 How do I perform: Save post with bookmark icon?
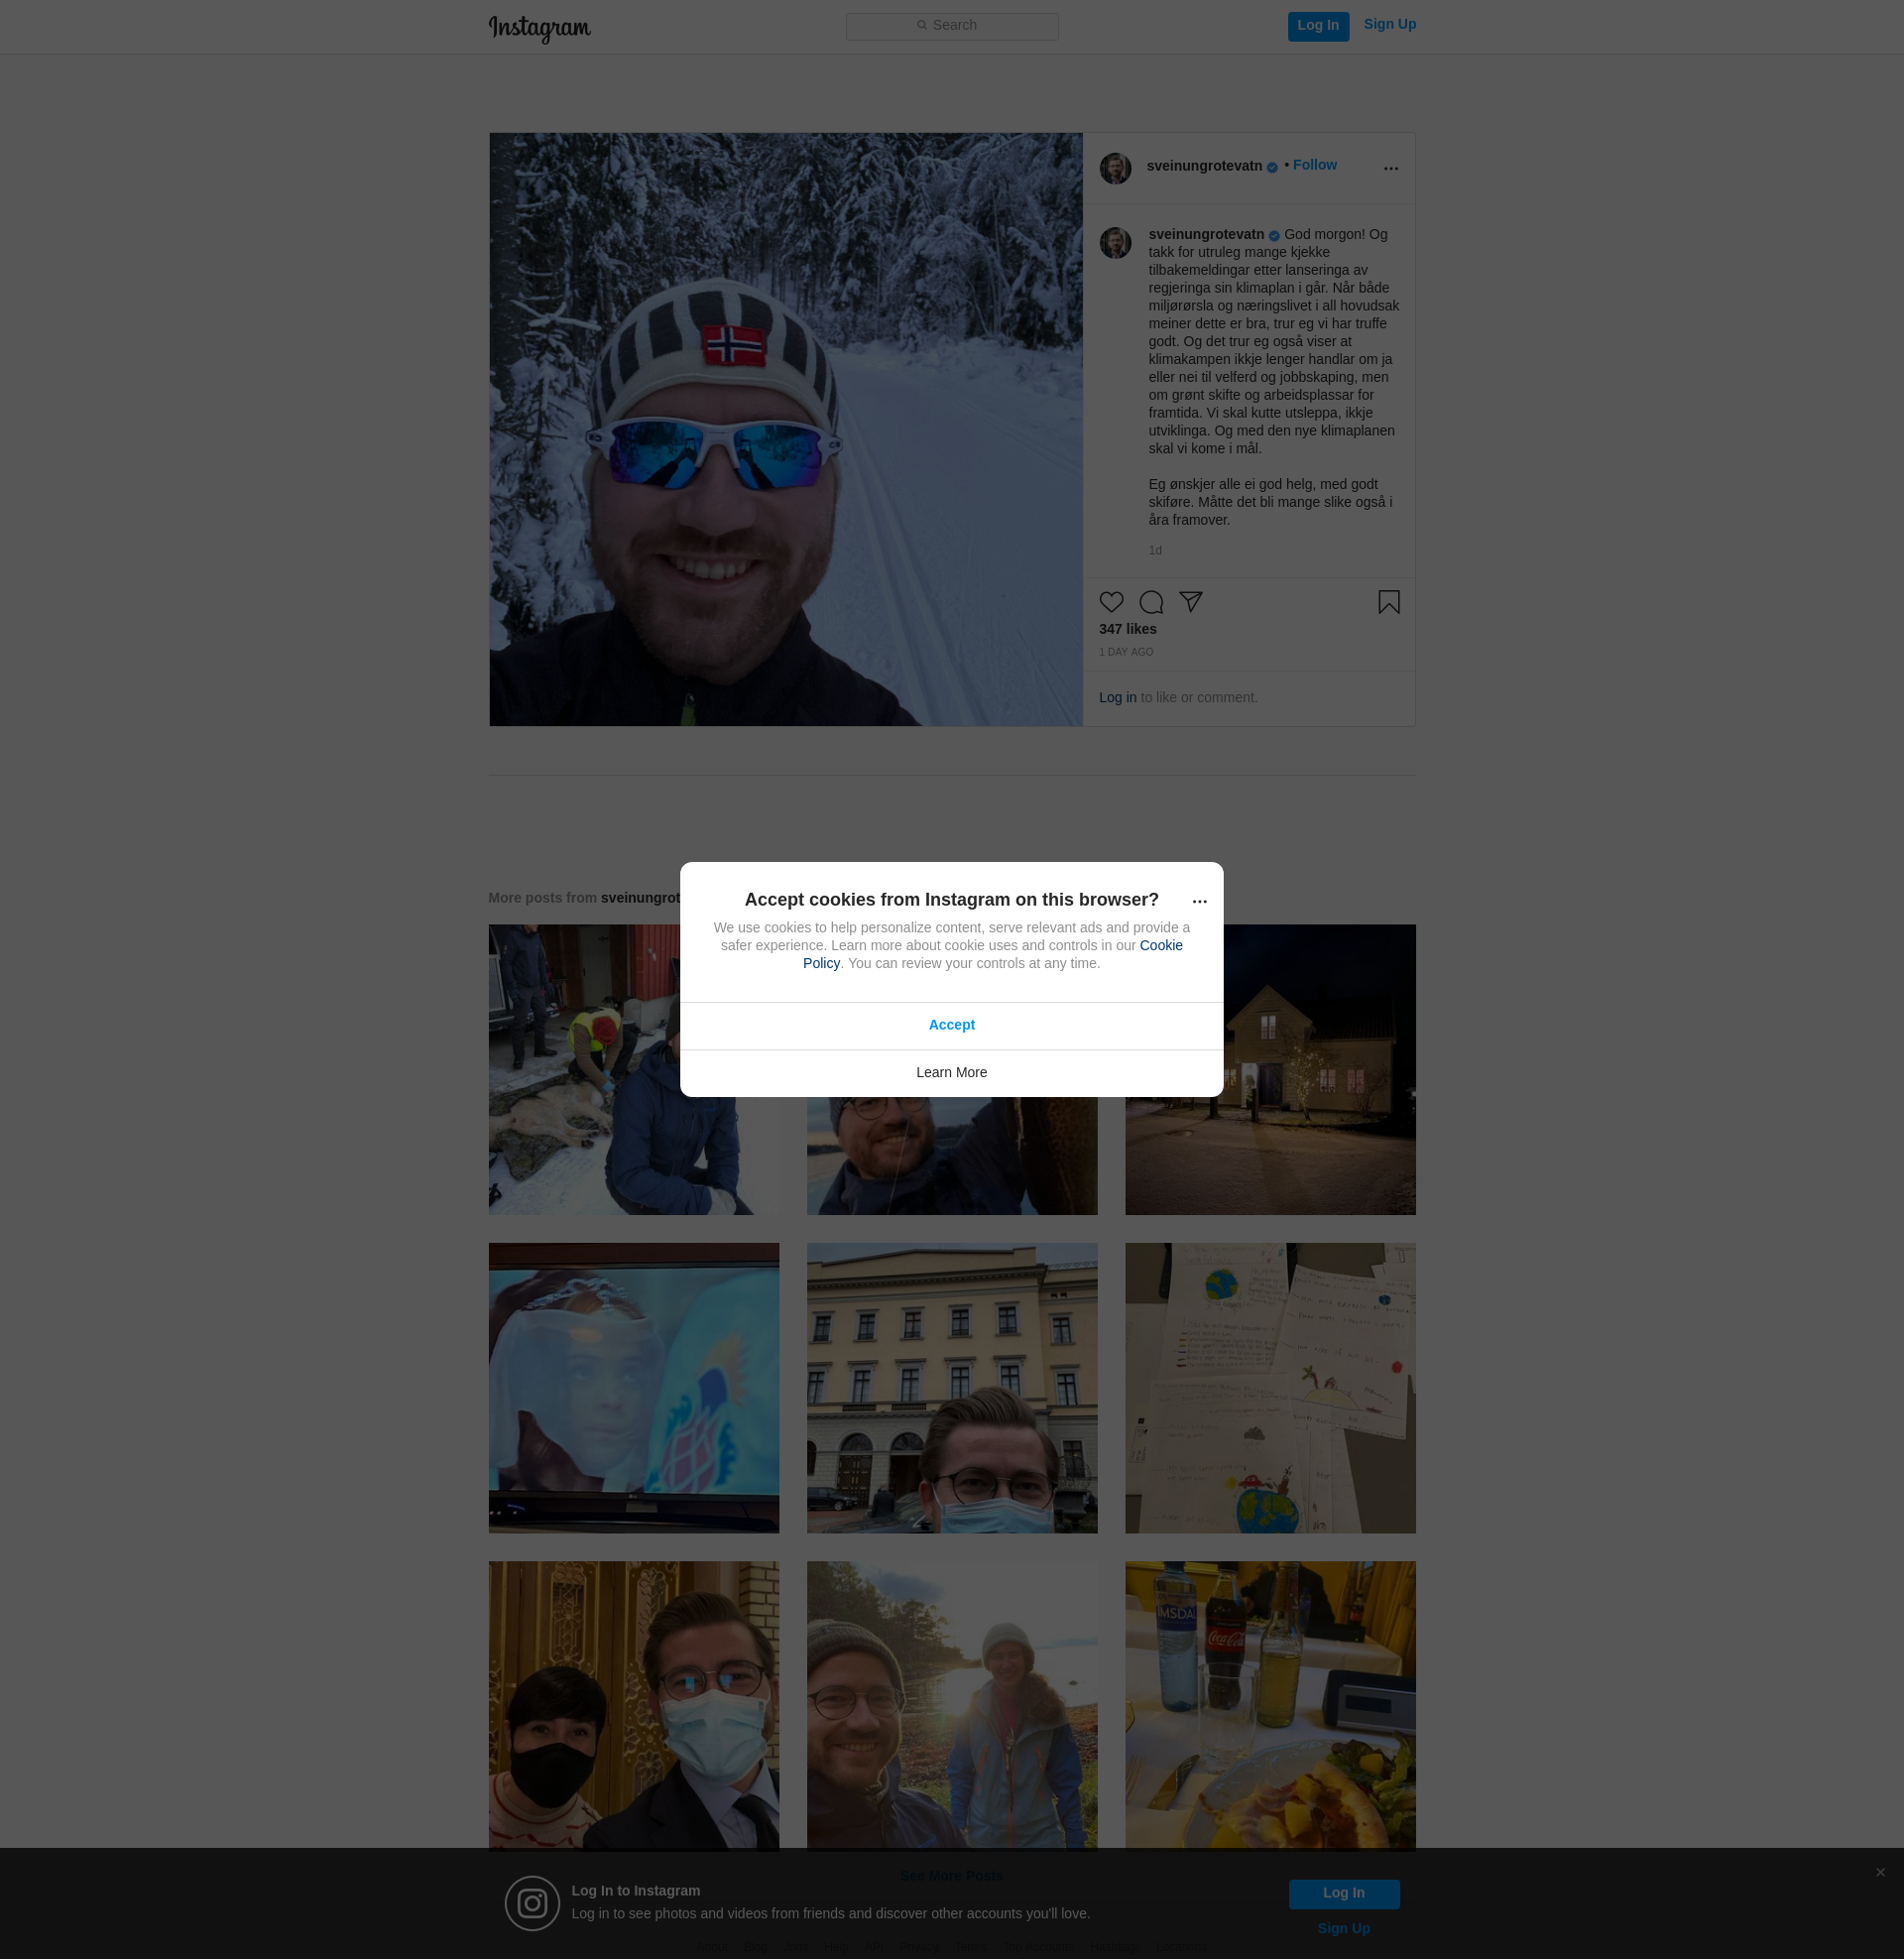[x=1388, y=602]
